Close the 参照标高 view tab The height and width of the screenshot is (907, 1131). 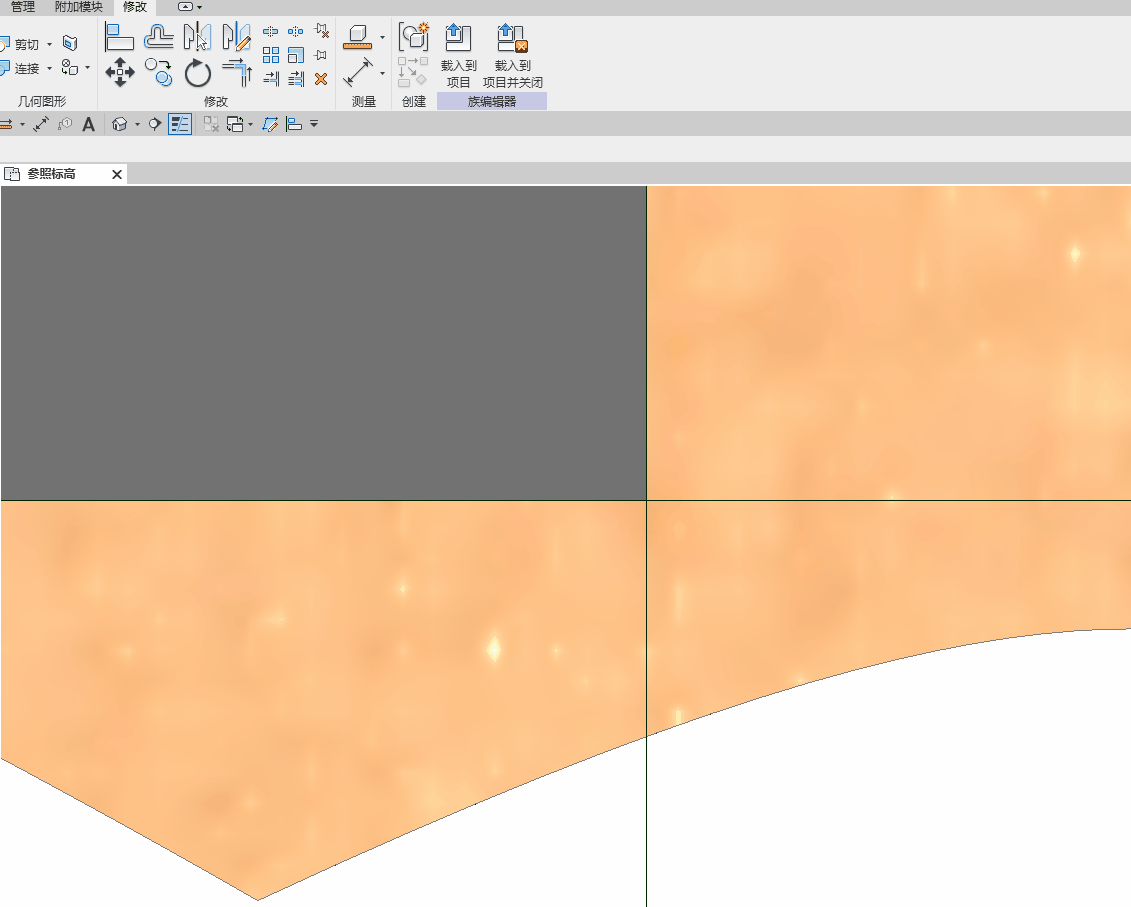click(x=117, y=174)
